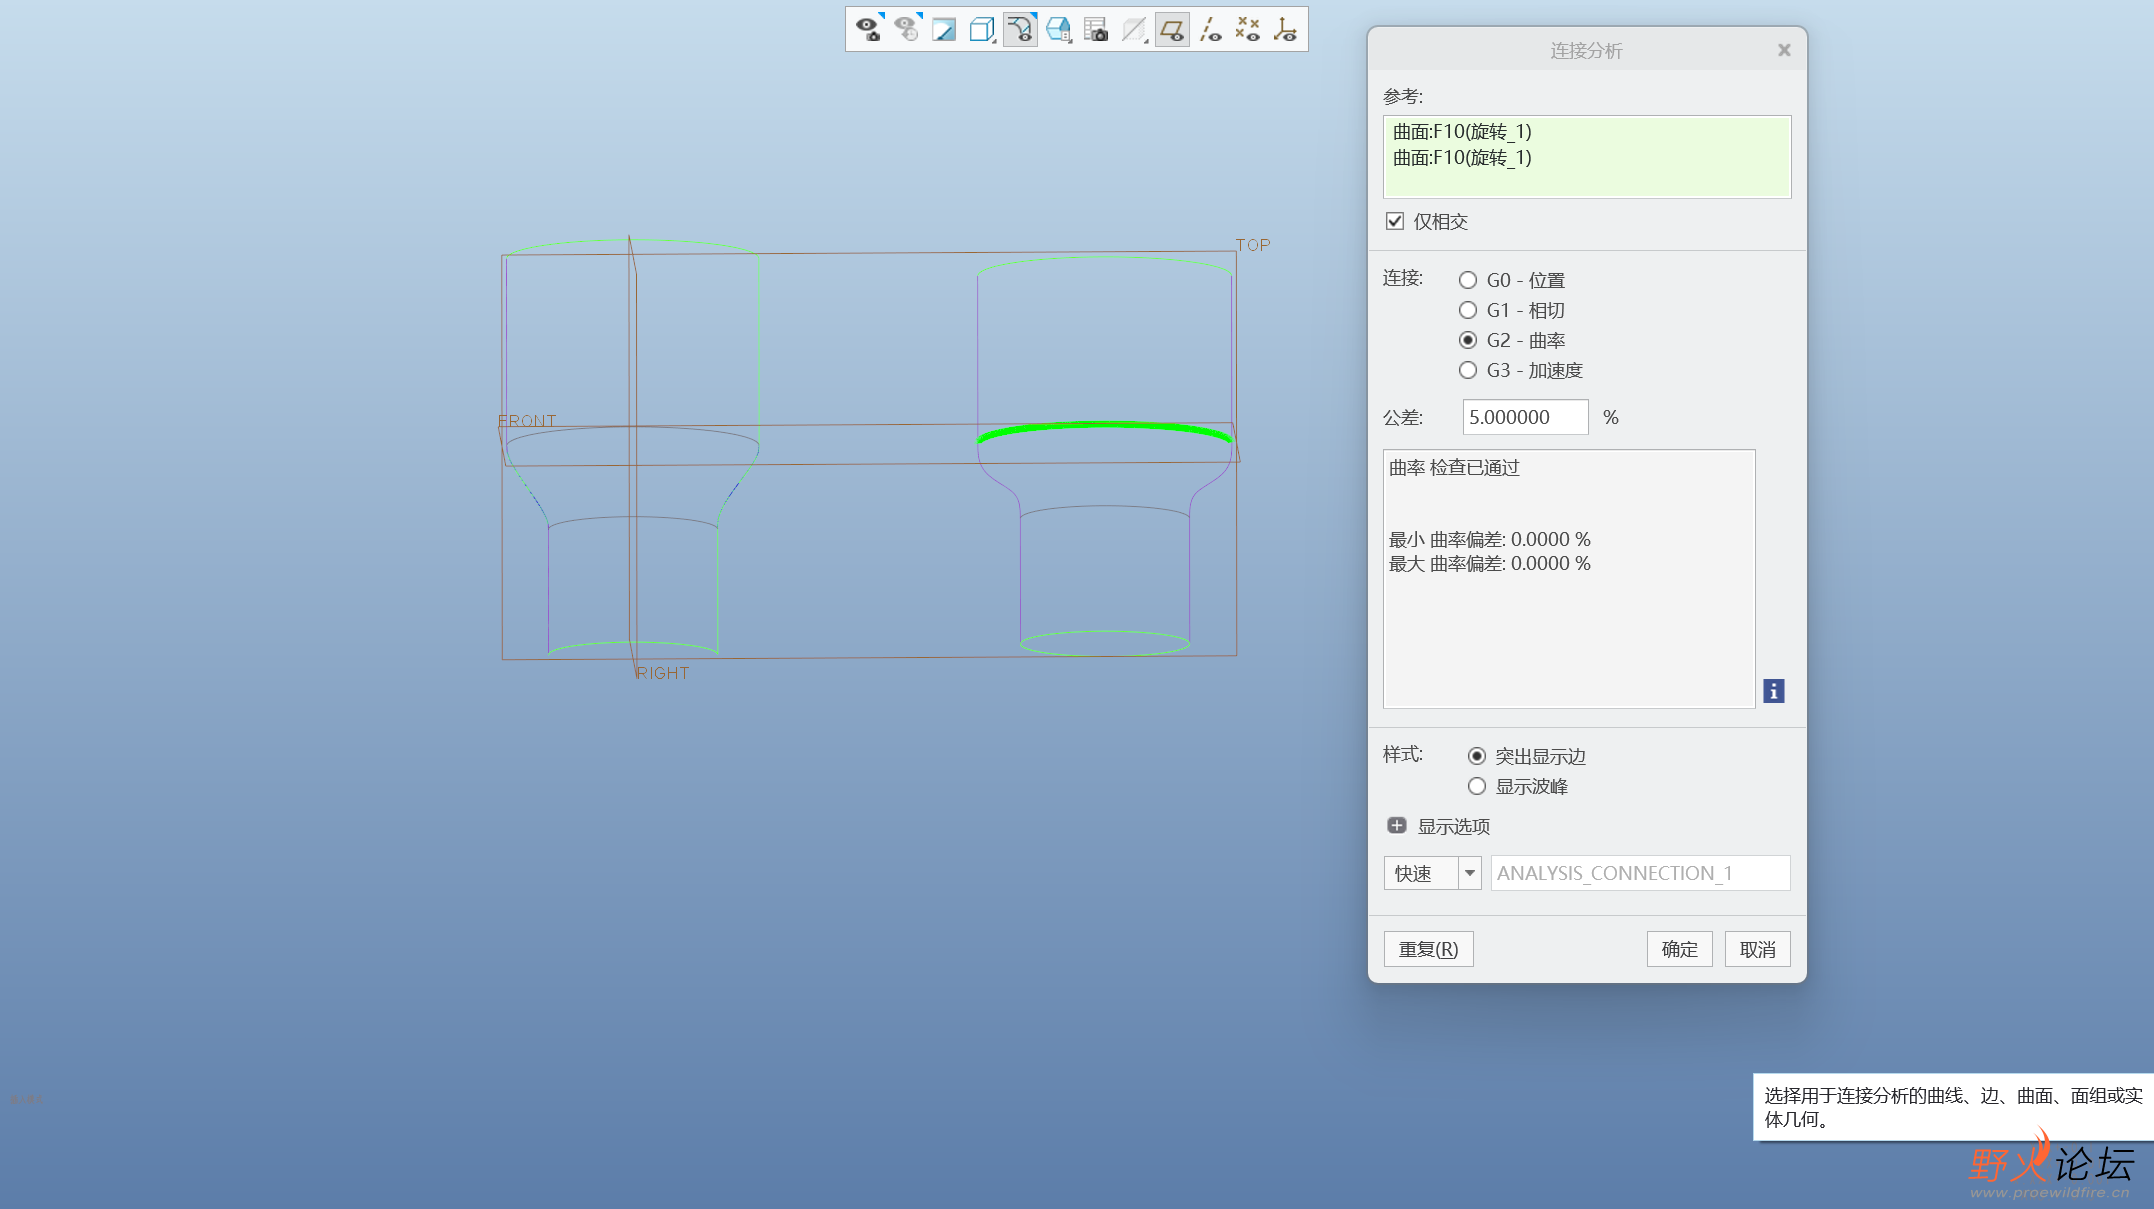
Task: Choose 显示波峰 style option
Action: pyautogui.click(x=1477, y=786)
